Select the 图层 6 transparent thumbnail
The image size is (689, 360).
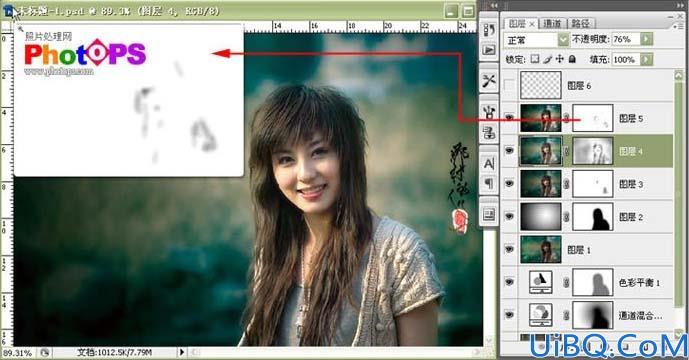click(x=541, y=85)
